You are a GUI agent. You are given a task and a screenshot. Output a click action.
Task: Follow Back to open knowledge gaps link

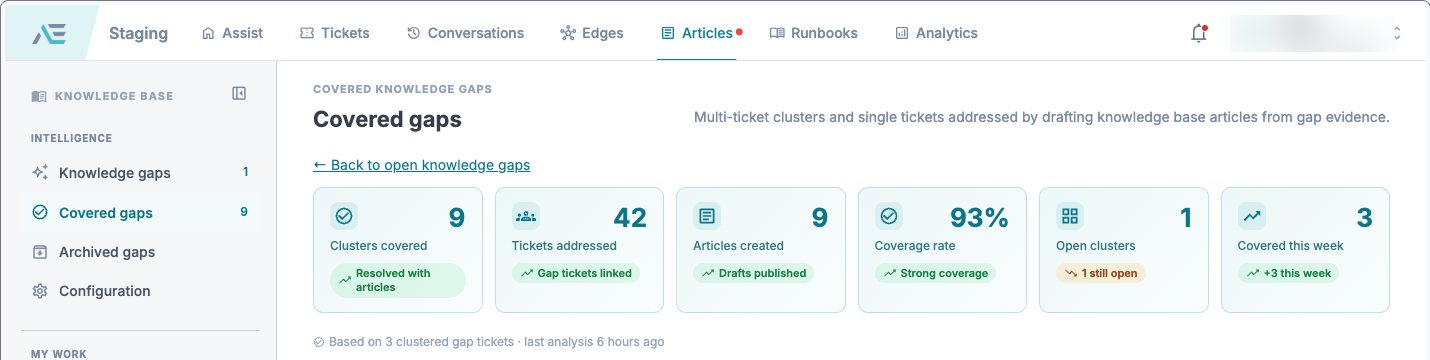421,165
